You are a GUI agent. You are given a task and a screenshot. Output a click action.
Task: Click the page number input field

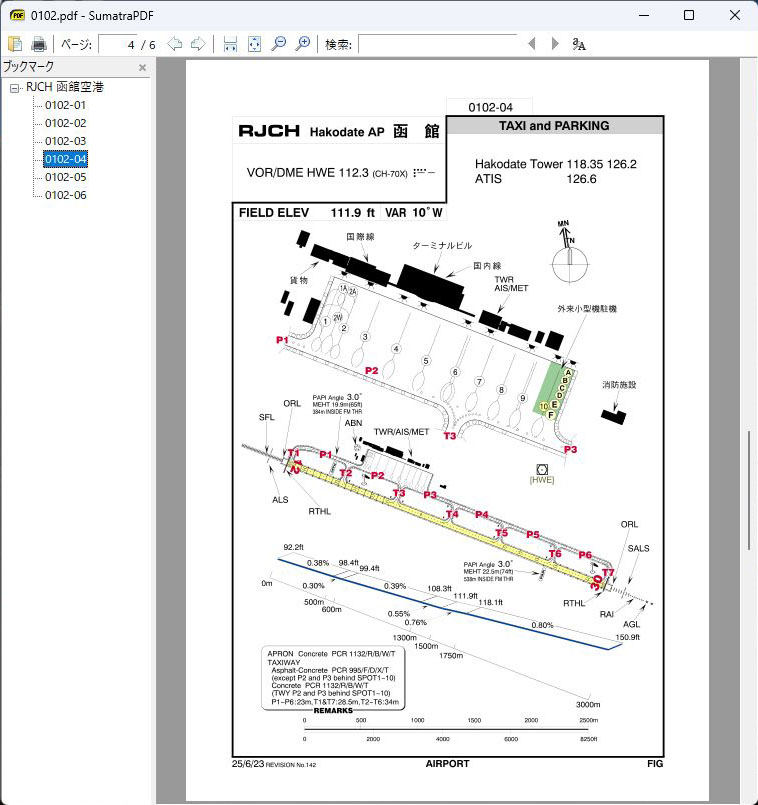117,44
